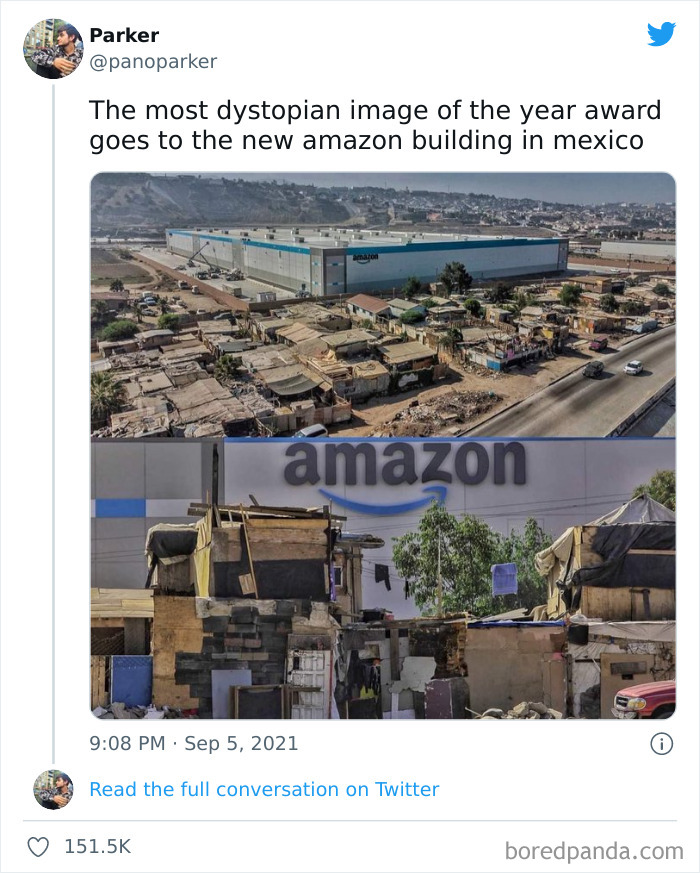The width and height of the screenshot is (700, 873).
Task: Click the Sep 5, 2021 date
Action: tap(241, 743)
